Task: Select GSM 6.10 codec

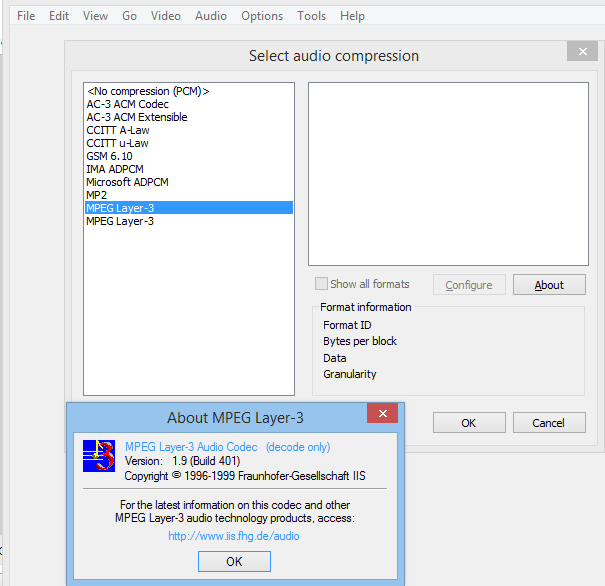Action: [189, 156]
